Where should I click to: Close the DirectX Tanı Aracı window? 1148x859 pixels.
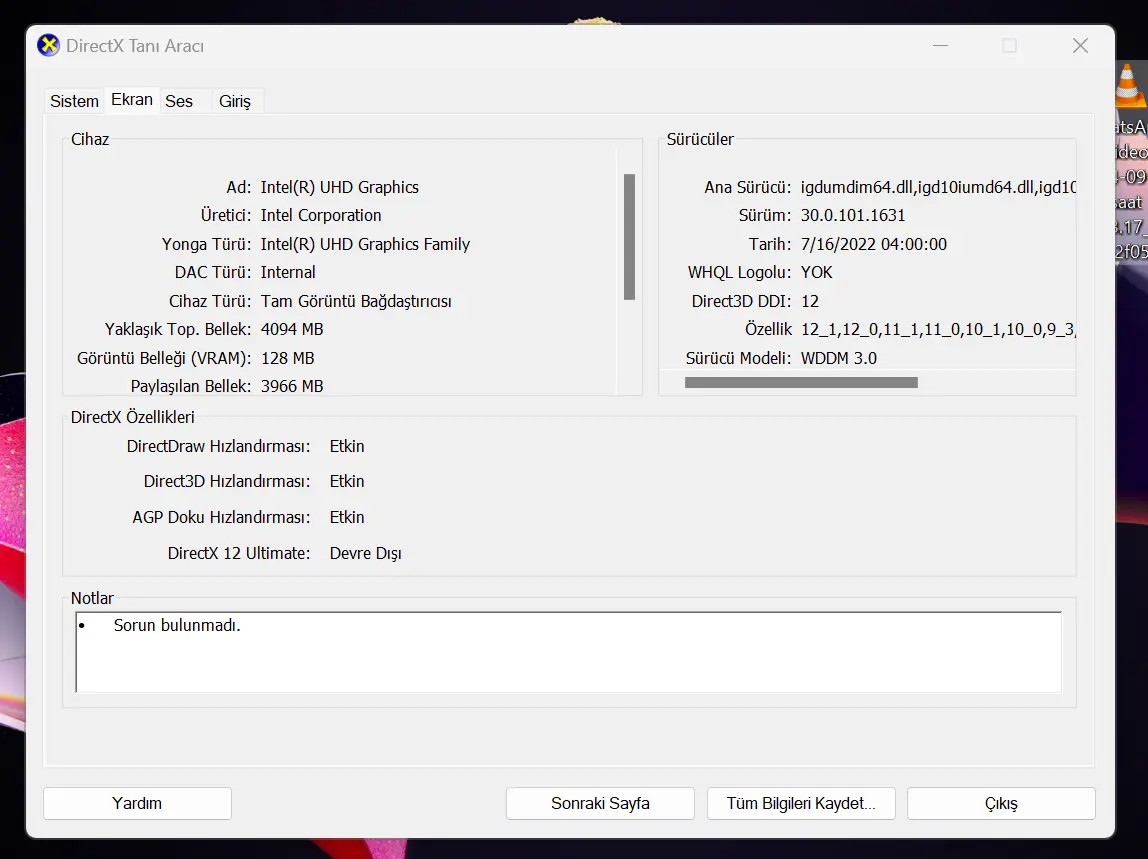[x=1080, y=45]
